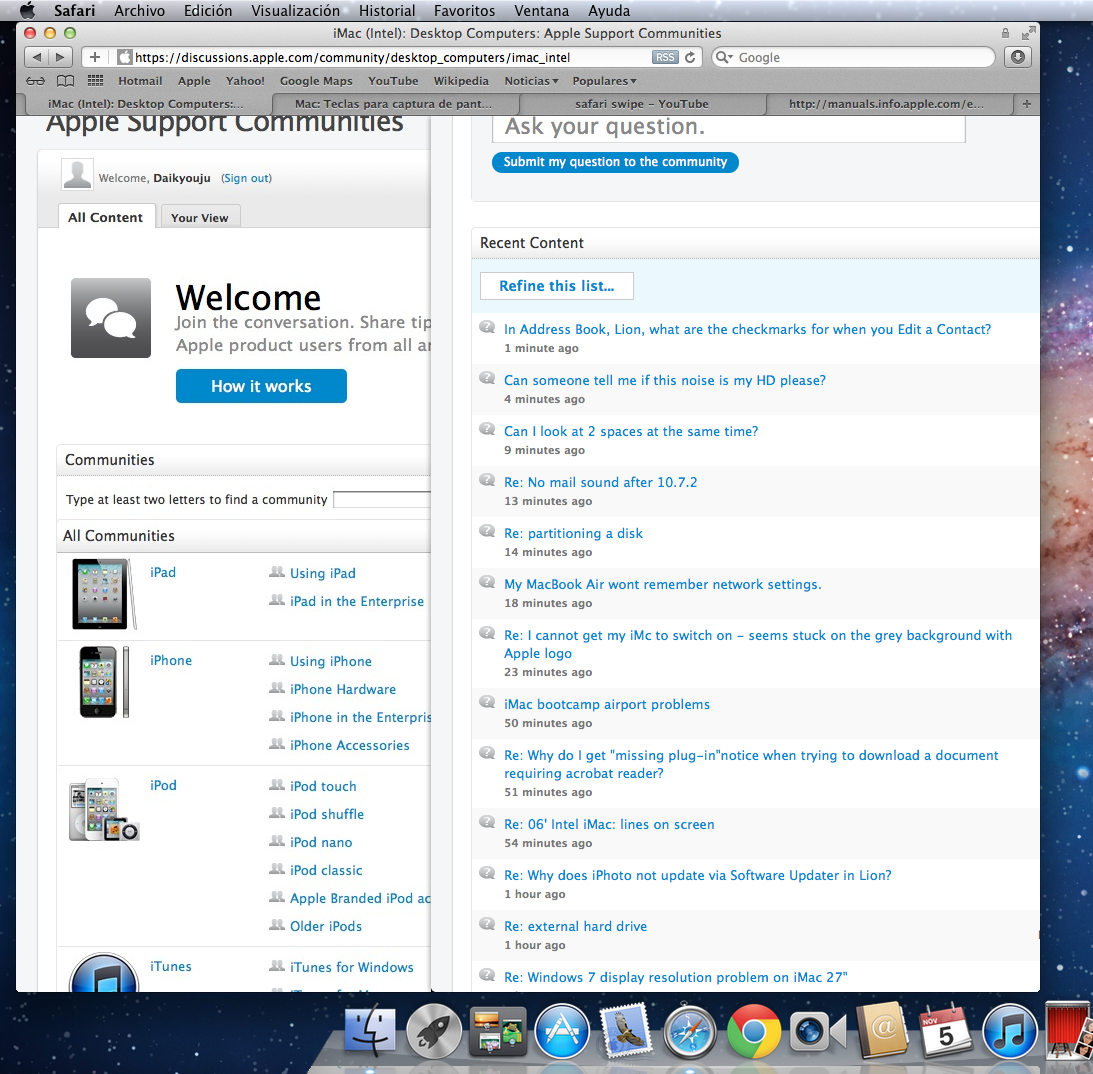Viewport: 1093px width, 1074px height.
Task: Click Submit my question to the community
Action: [x=615, y=162]
